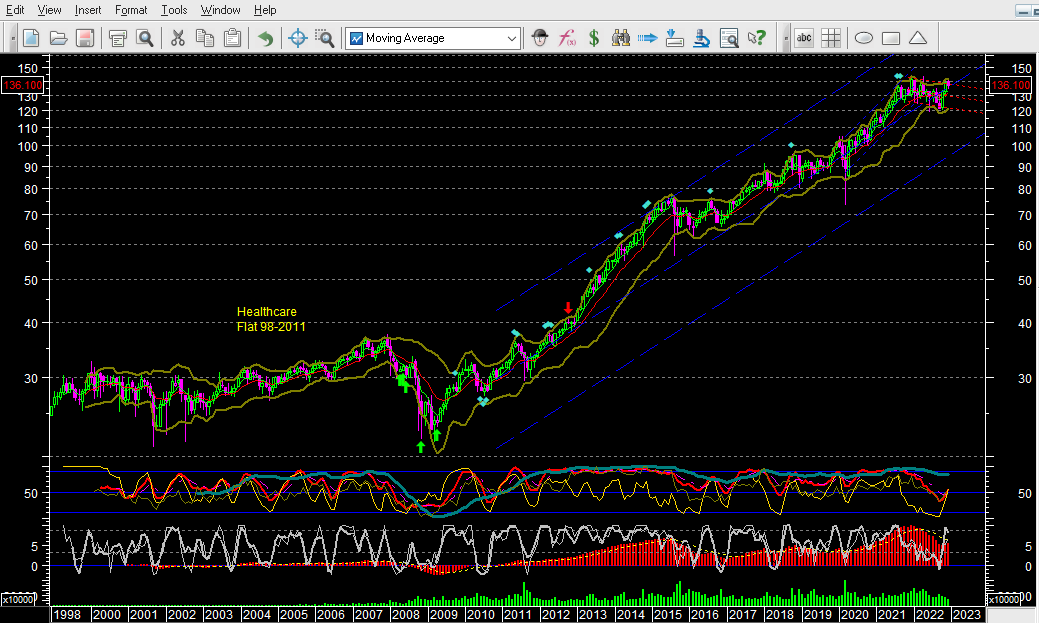The width and height of the screenshot is (1039, 623).
Task: Toggle the chart grid button
Action: (831, 38)
